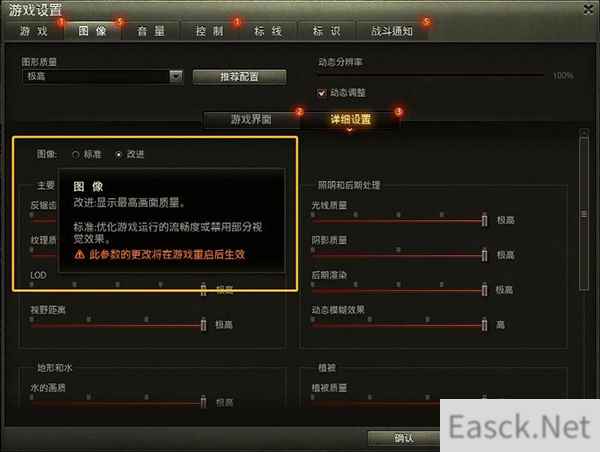Click the 光线质量 slider handle
600x452 pixels.
(x=484, y=220)
